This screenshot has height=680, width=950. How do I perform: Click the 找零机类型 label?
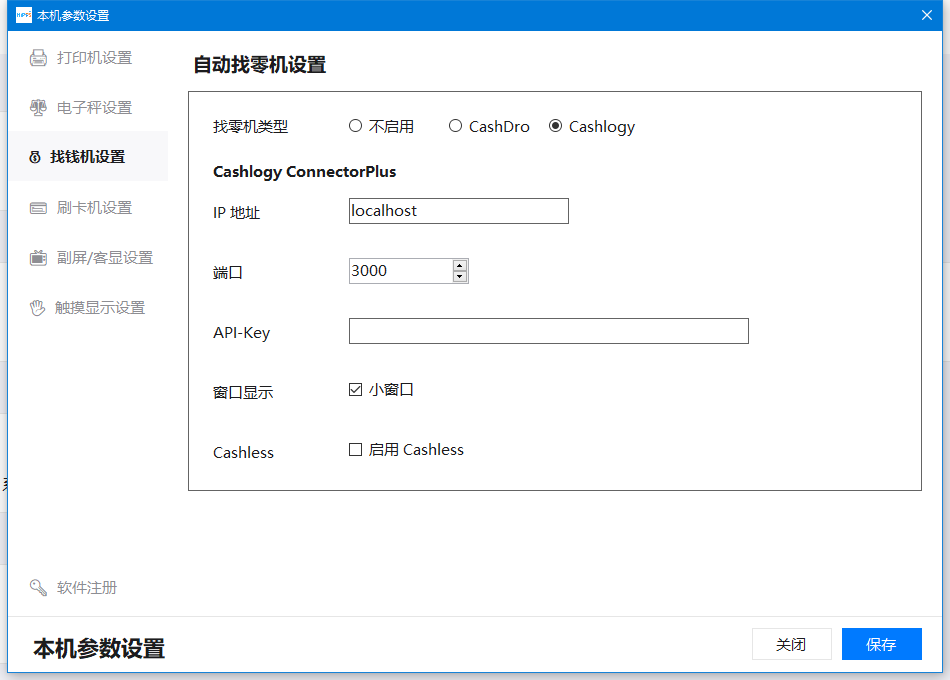pos(250,127)
